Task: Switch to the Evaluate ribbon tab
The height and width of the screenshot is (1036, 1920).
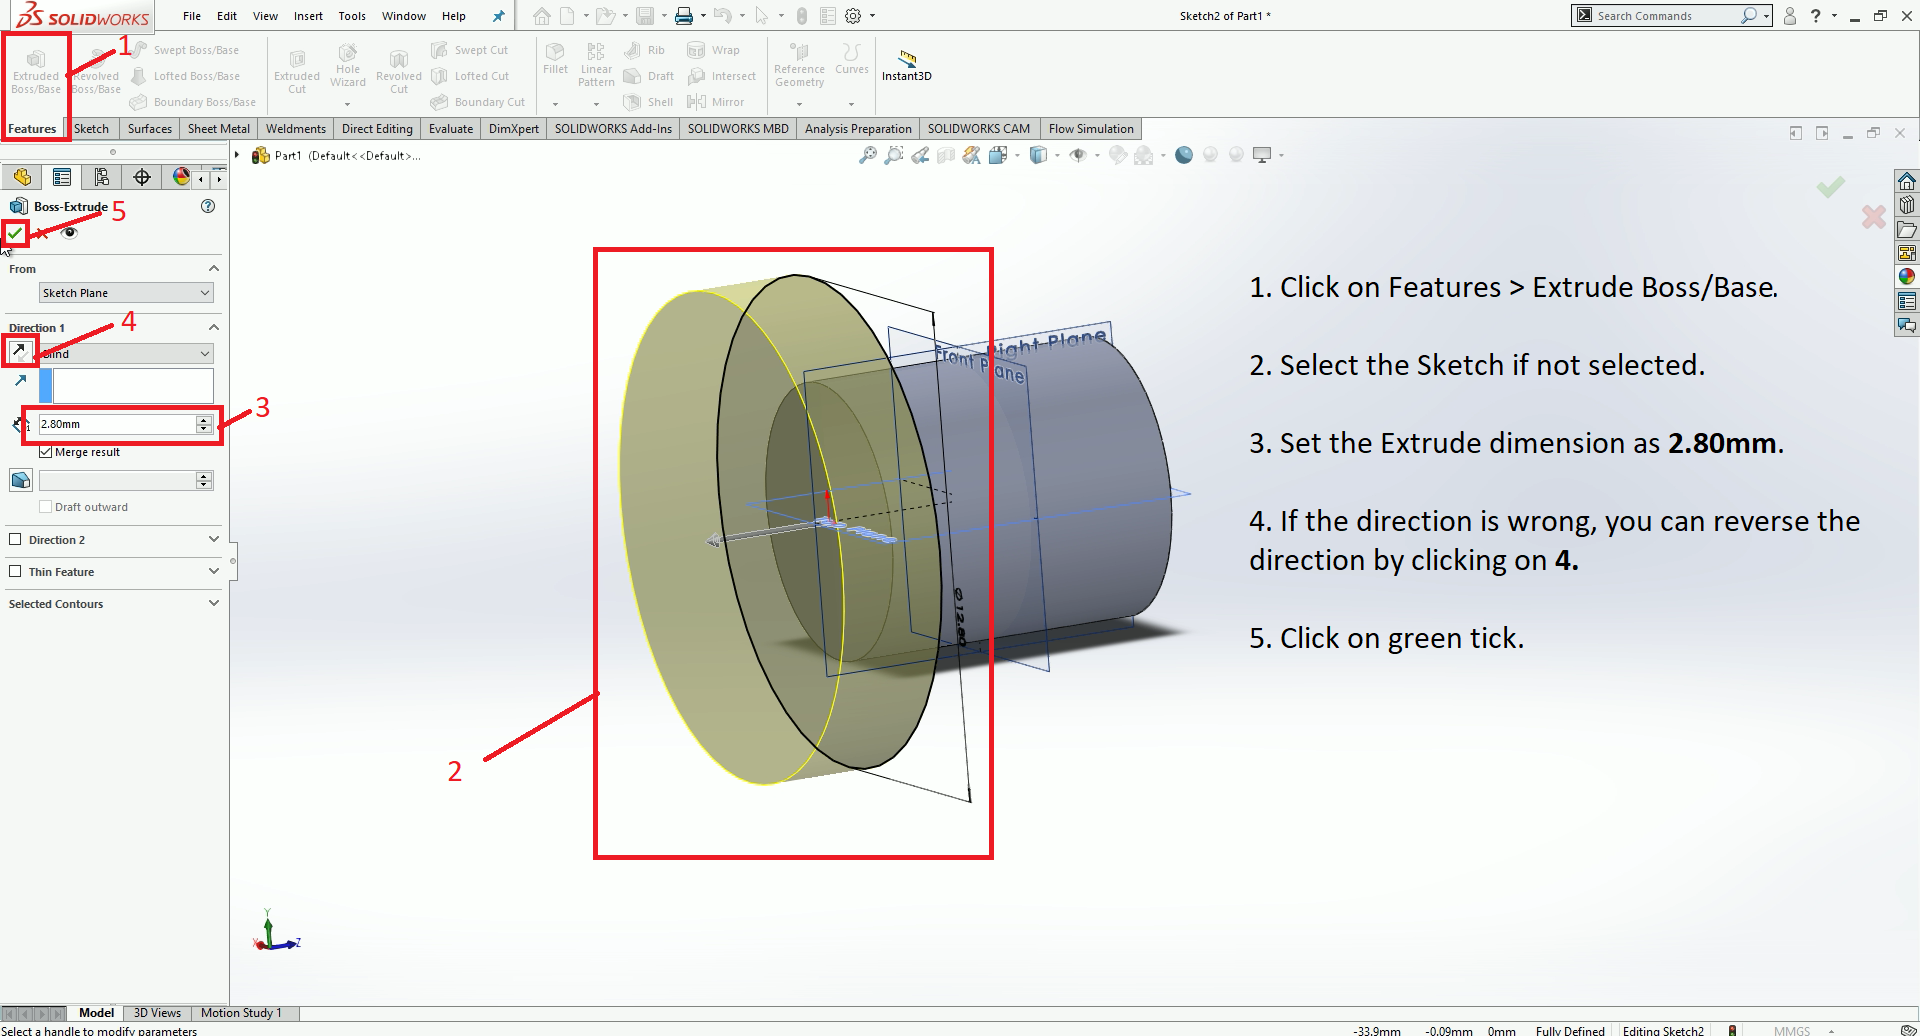Action: click(451, 129)
